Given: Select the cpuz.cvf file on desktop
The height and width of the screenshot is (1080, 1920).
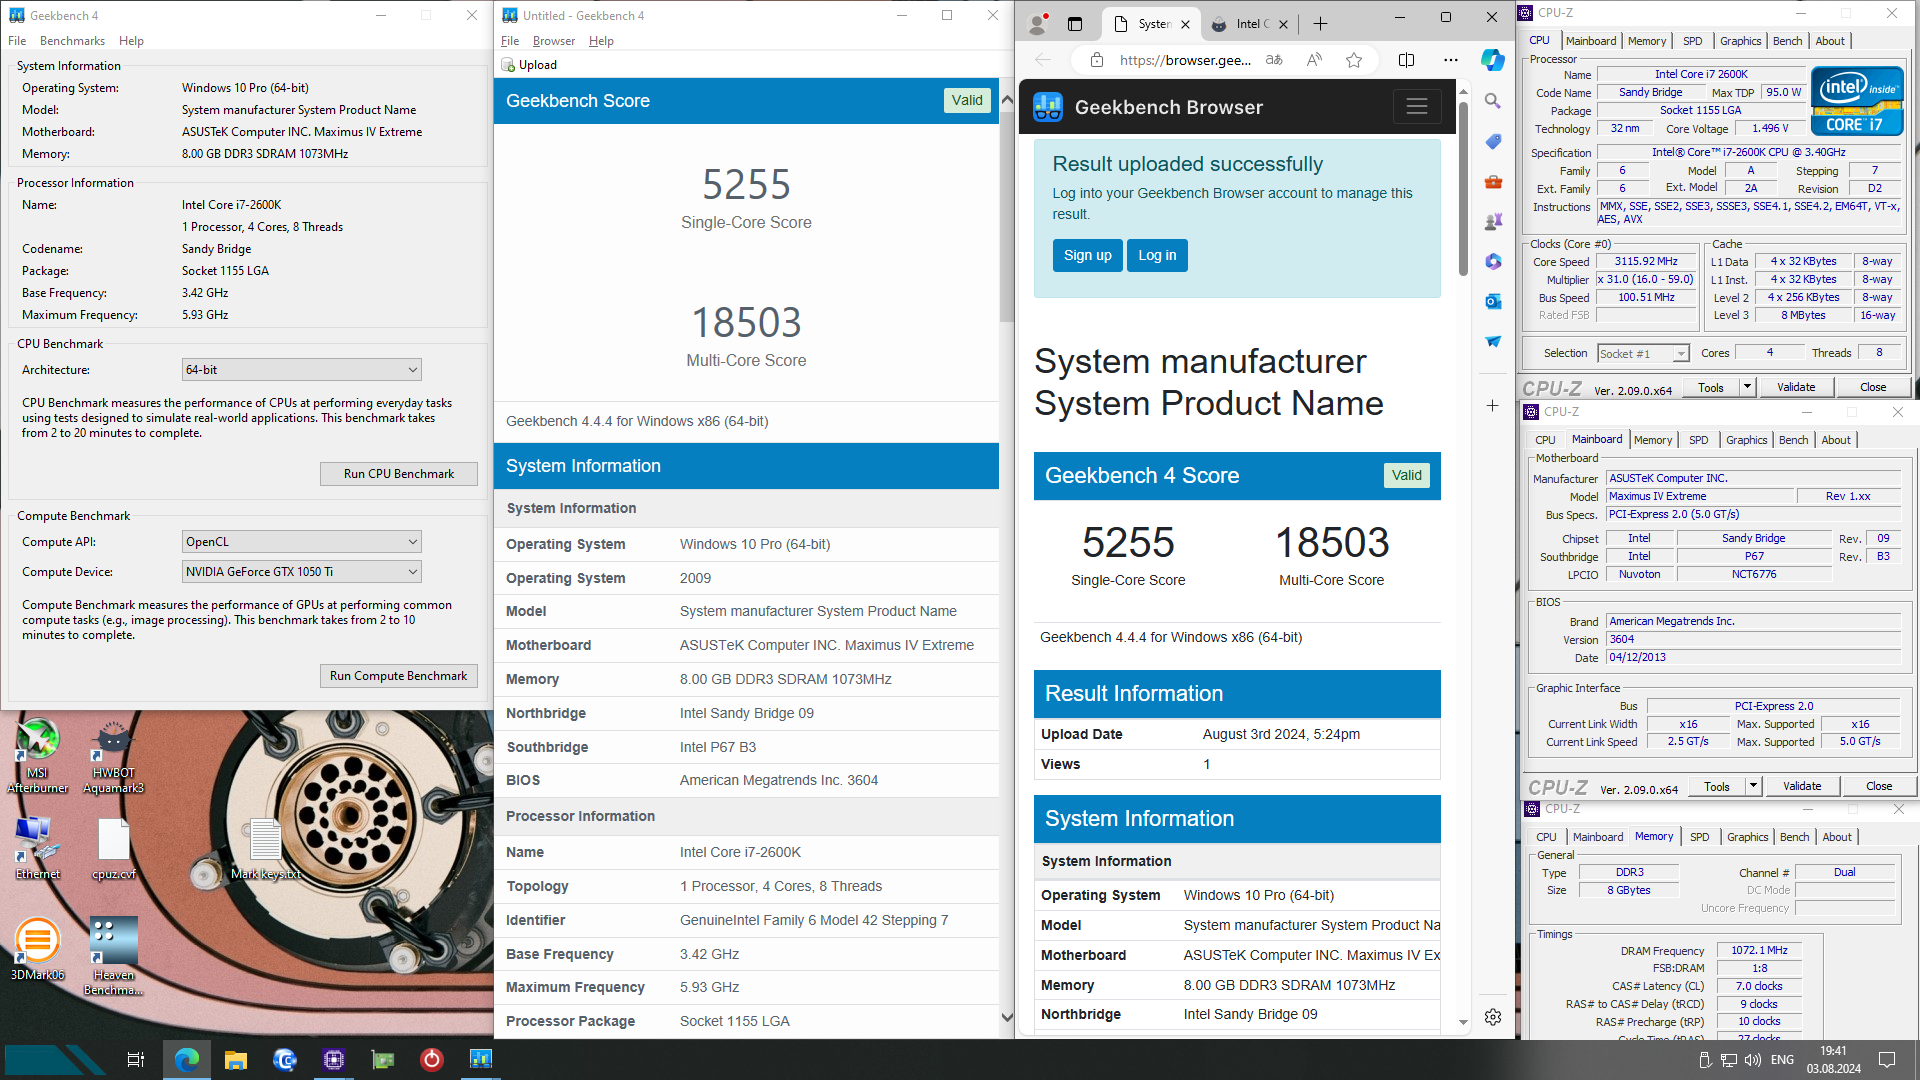Looking at the screenshot, I should (x=113, y=849).
